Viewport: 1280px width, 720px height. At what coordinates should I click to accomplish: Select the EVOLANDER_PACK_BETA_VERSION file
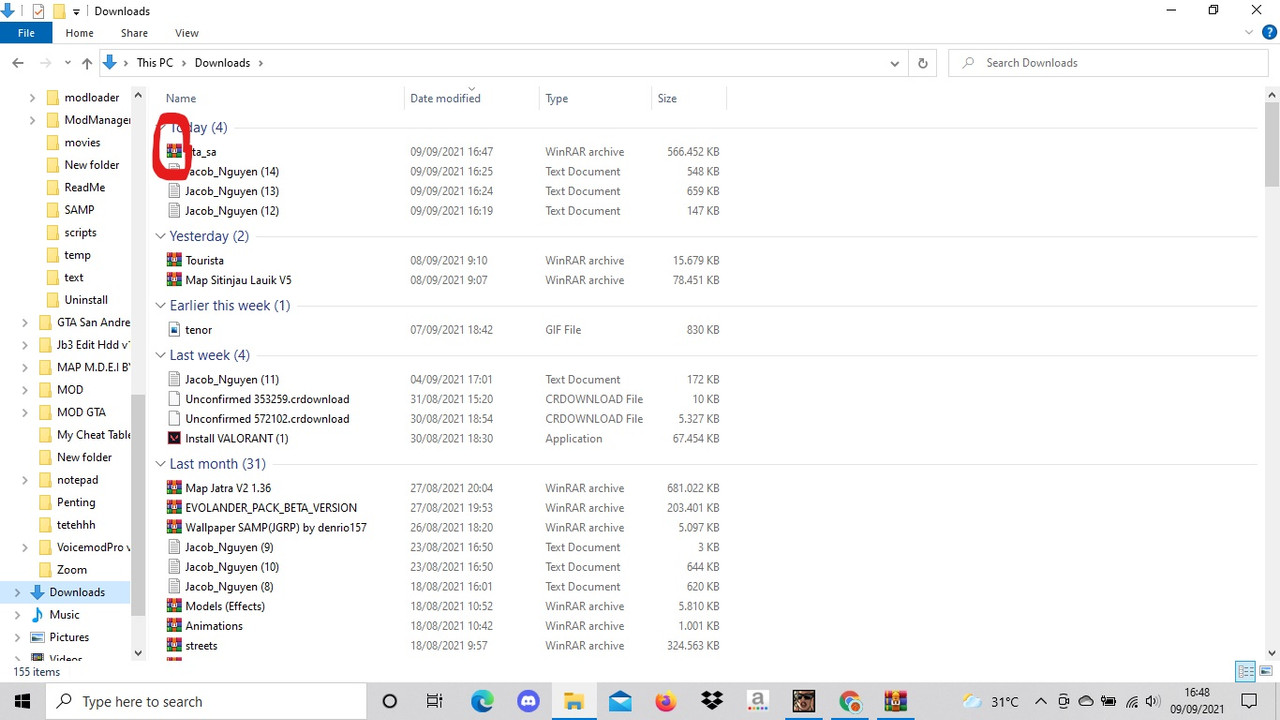(271, 508)
